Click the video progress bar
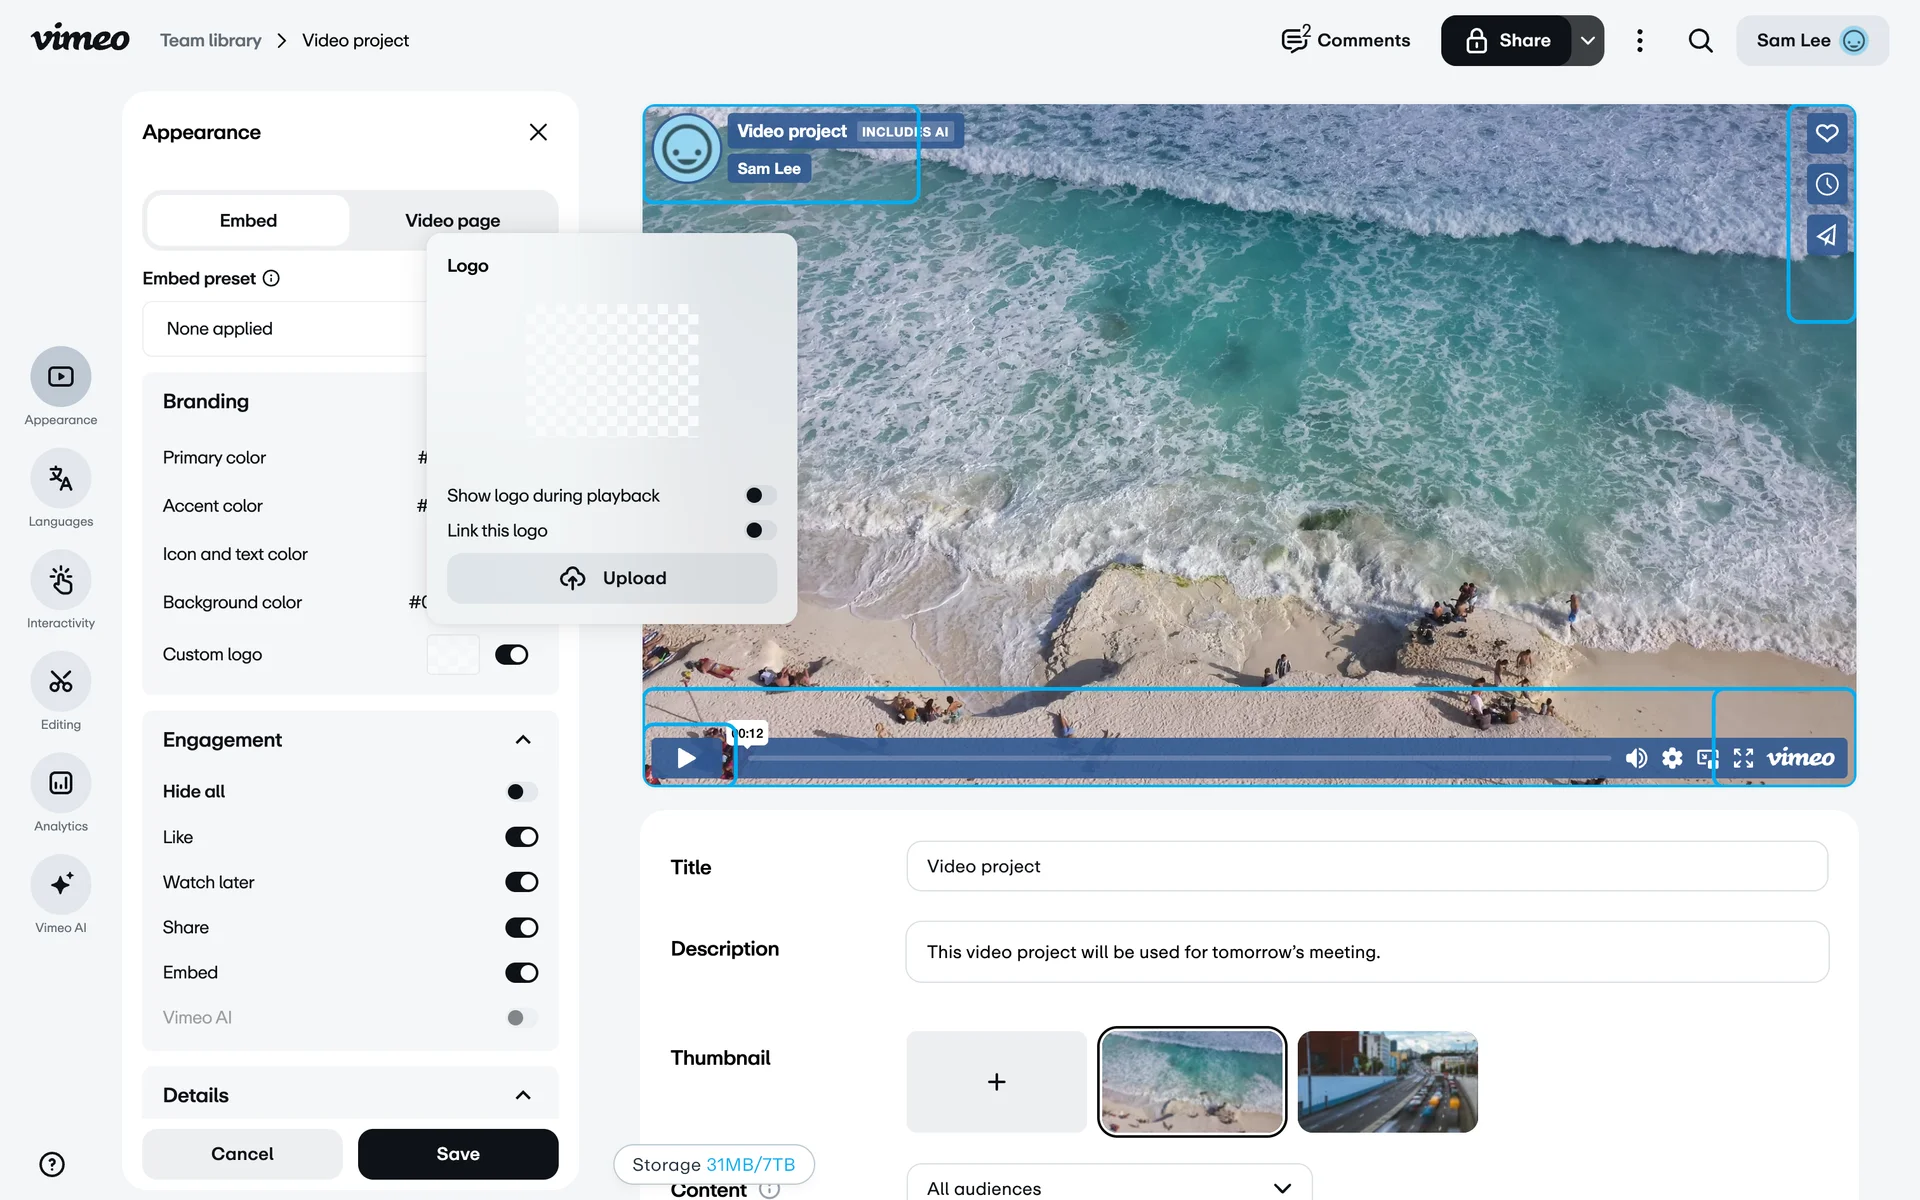 [1180, 758]
